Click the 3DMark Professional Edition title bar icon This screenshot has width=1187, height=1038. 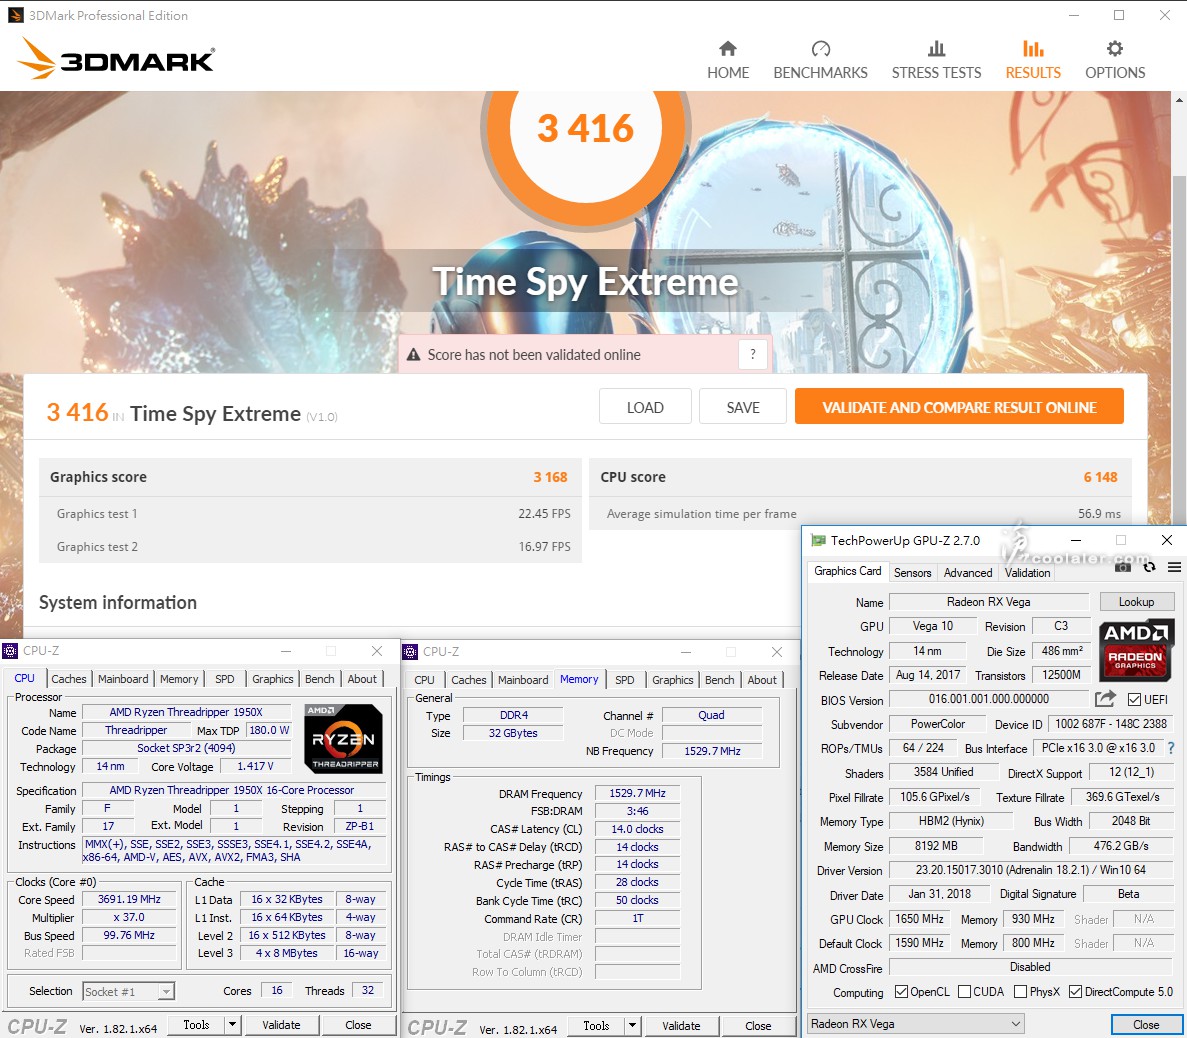[x=15, y=15]
